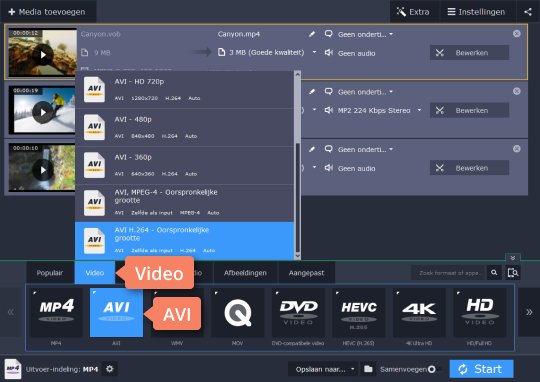Expand the 3 MB quality dropdown arrow
540x382 pixels.
[314, 52]
